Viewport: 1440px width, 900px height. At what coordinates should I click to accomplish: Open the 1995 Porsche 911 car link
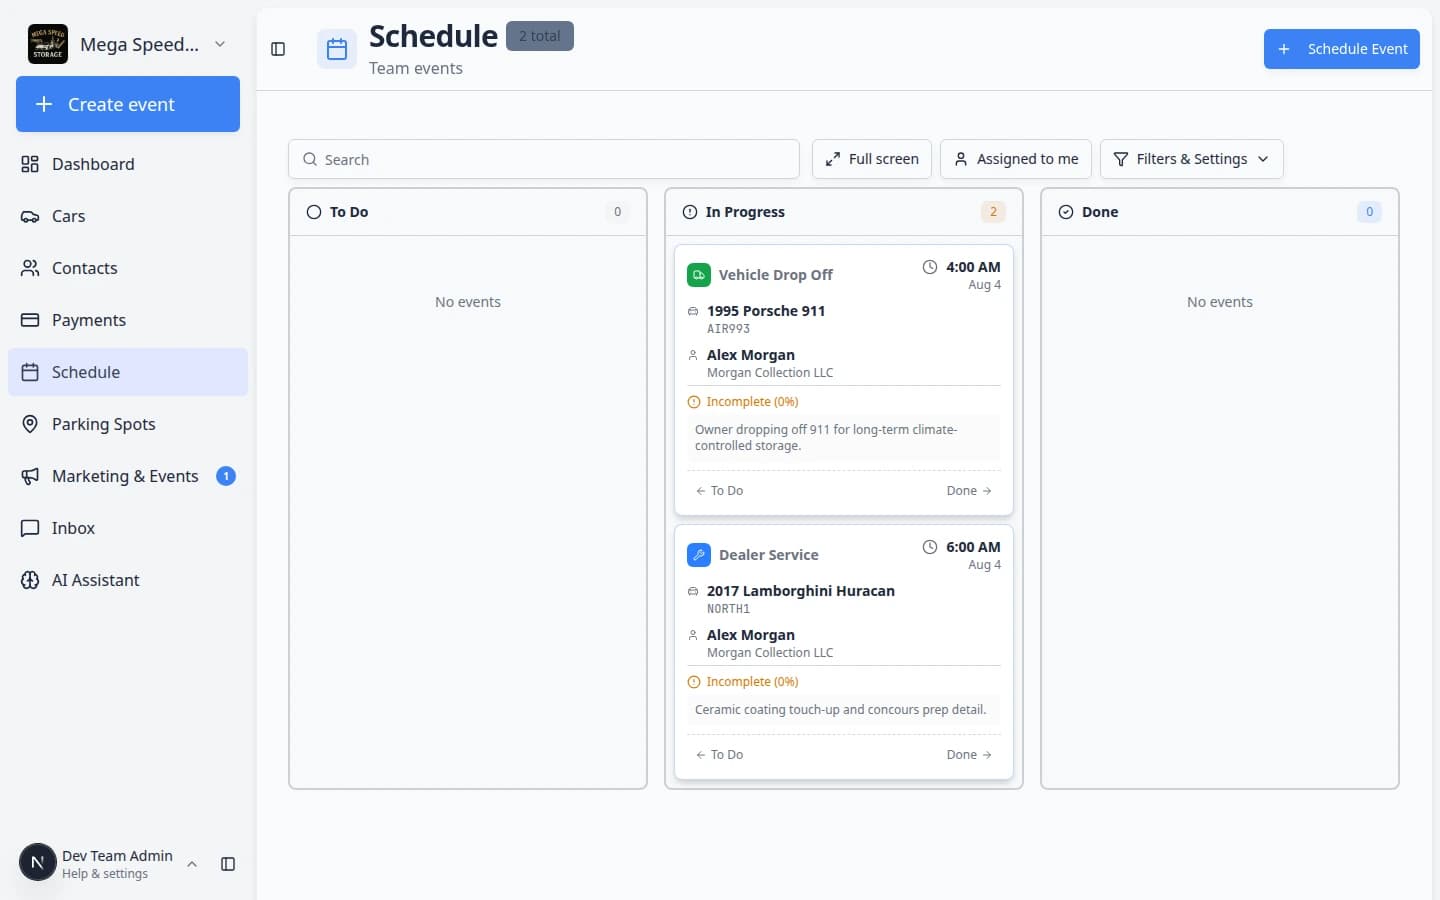pyautogui.click(x=766, y=311)
